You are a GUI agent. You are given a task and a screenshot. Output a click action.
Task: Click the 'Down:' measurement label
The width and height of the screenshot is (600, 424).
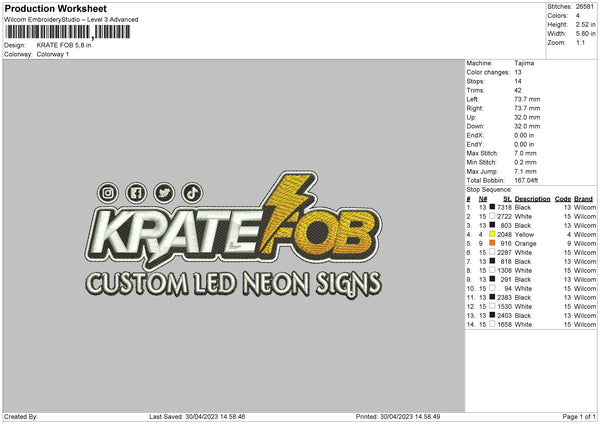coord(475,126)
